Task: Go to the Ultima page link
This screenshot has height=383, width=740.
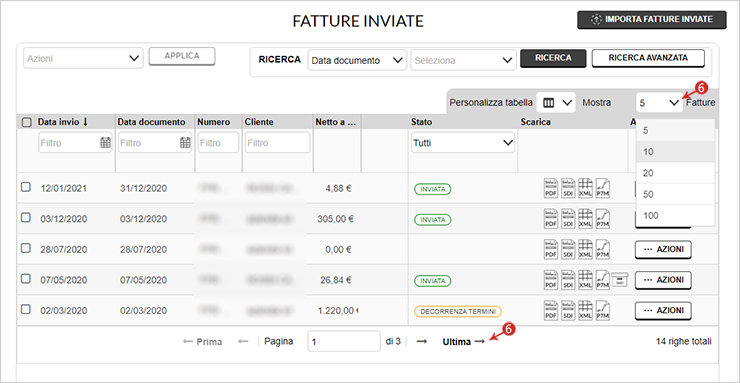Action: click(463, 342)
